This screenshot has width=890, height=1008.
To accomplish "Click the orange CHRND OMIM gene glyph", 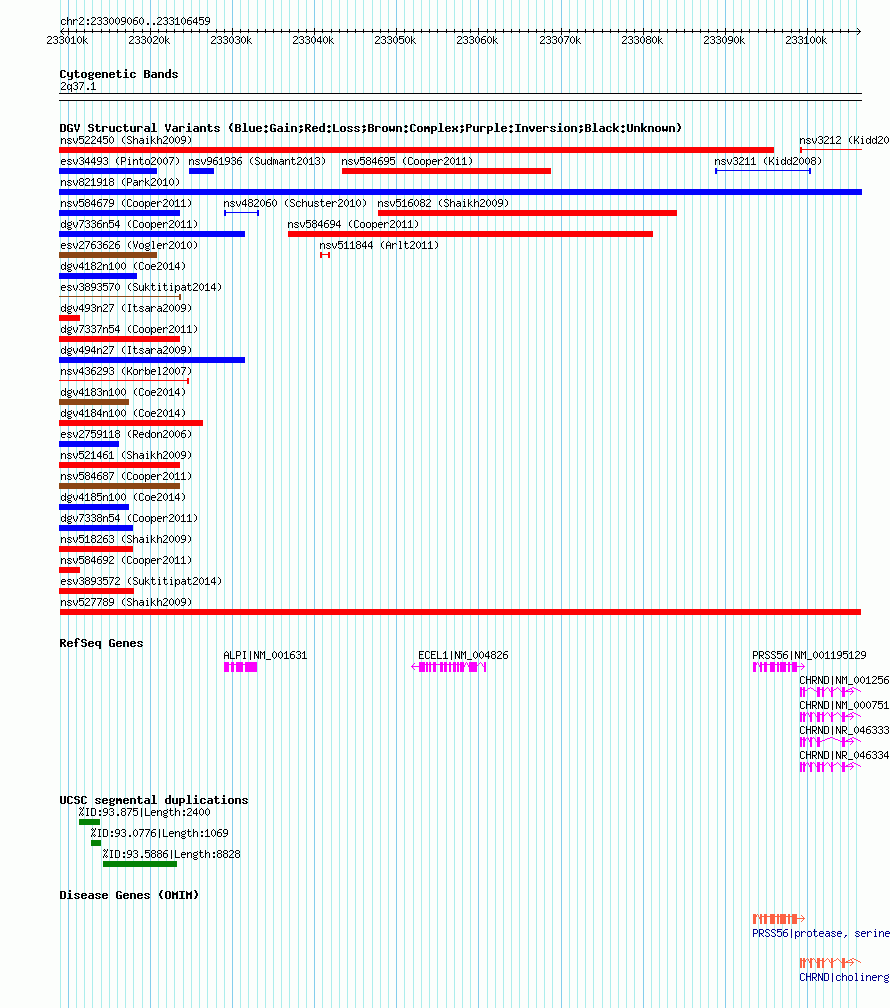I will tap(830, 963).
